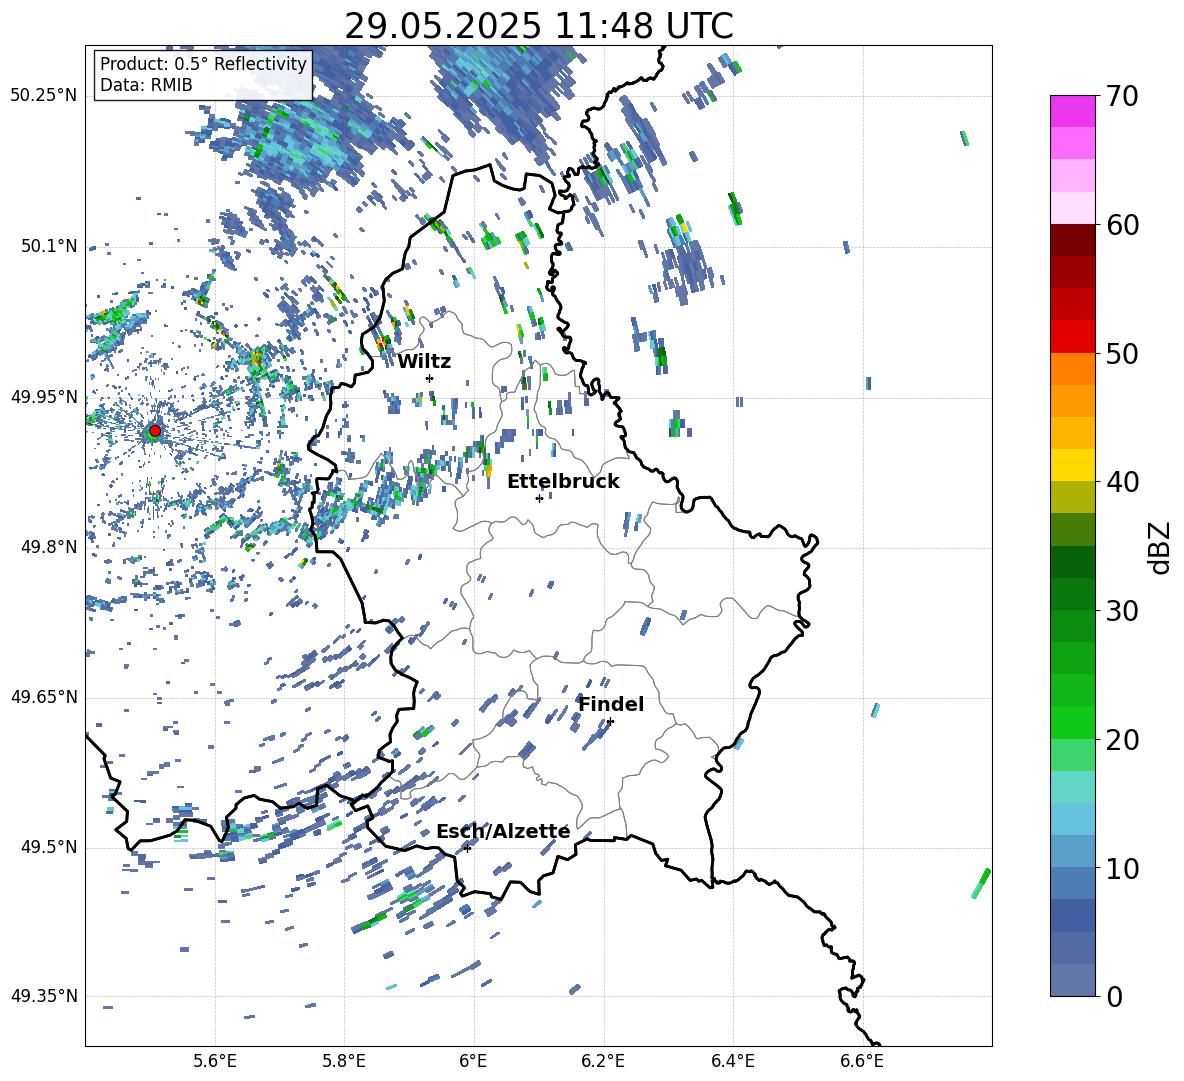Click the yellow colorbar swatch above 40
Image resolution: width=1184 pixels, height=1081 pixels.
(x=1073, y=465)
